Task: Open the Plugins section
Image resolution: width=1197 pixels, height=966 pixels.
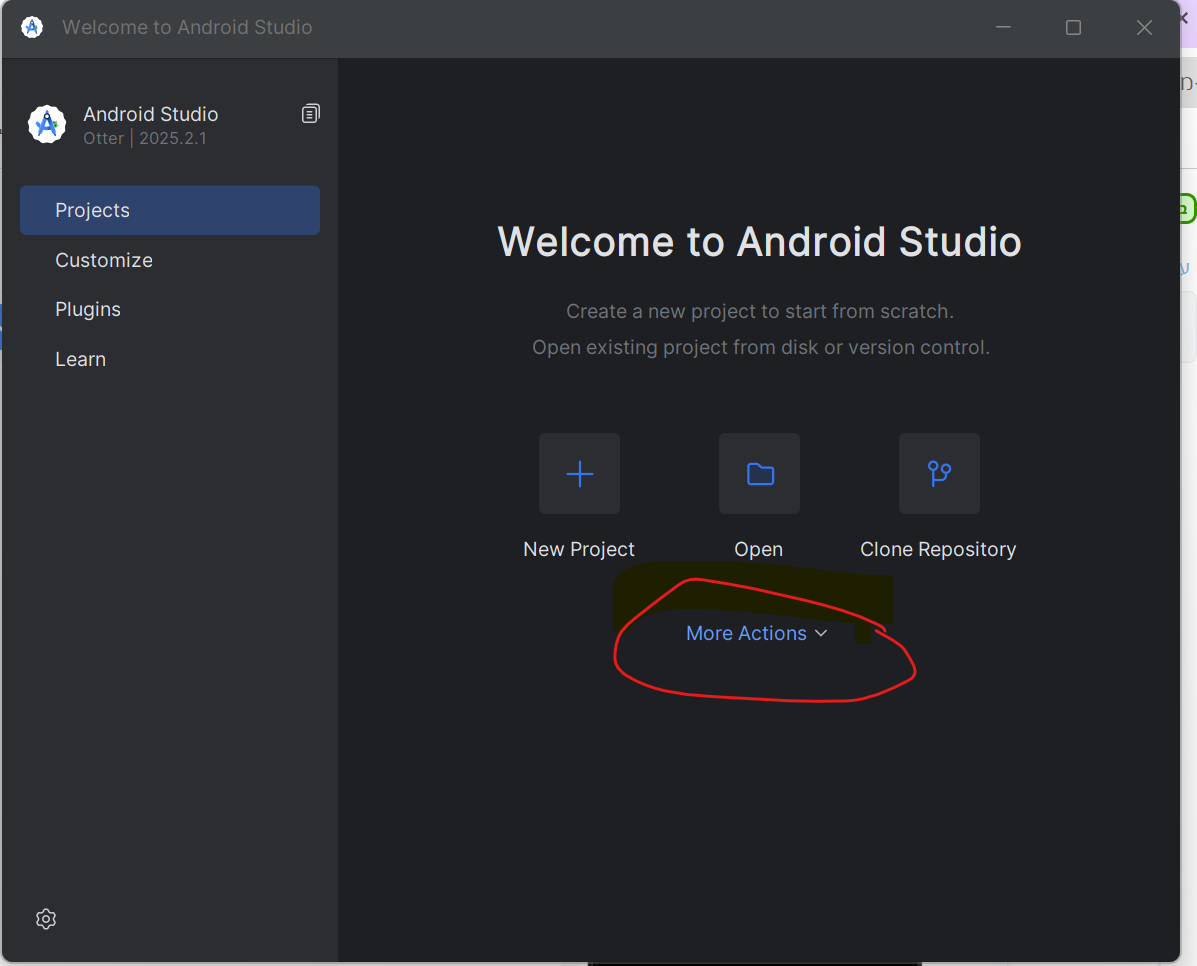Action: tap(88, 310)
